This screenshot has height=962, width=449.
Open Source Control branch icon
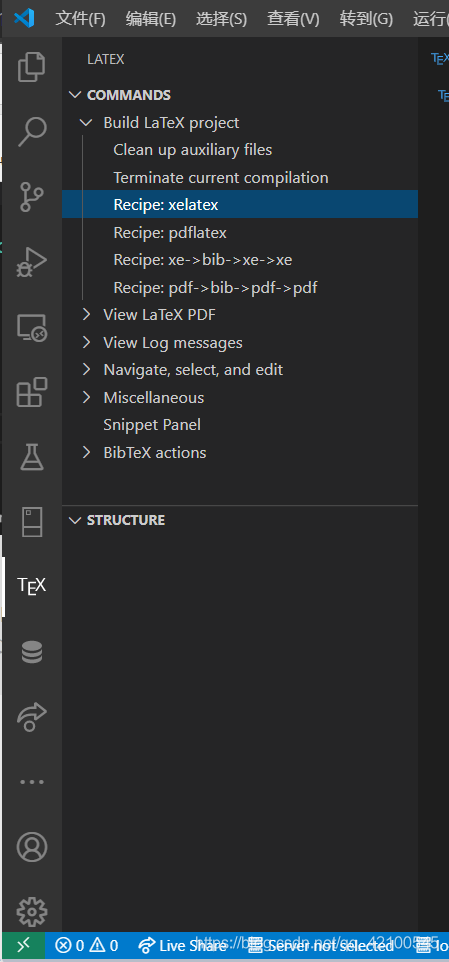[x=31, y=196]
